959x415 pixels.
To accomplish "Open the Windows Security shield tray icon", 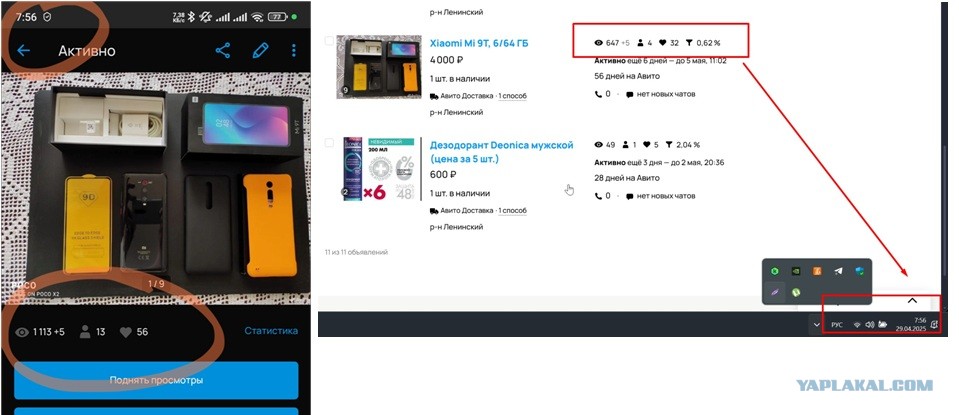I will click(x=859, y=271).
